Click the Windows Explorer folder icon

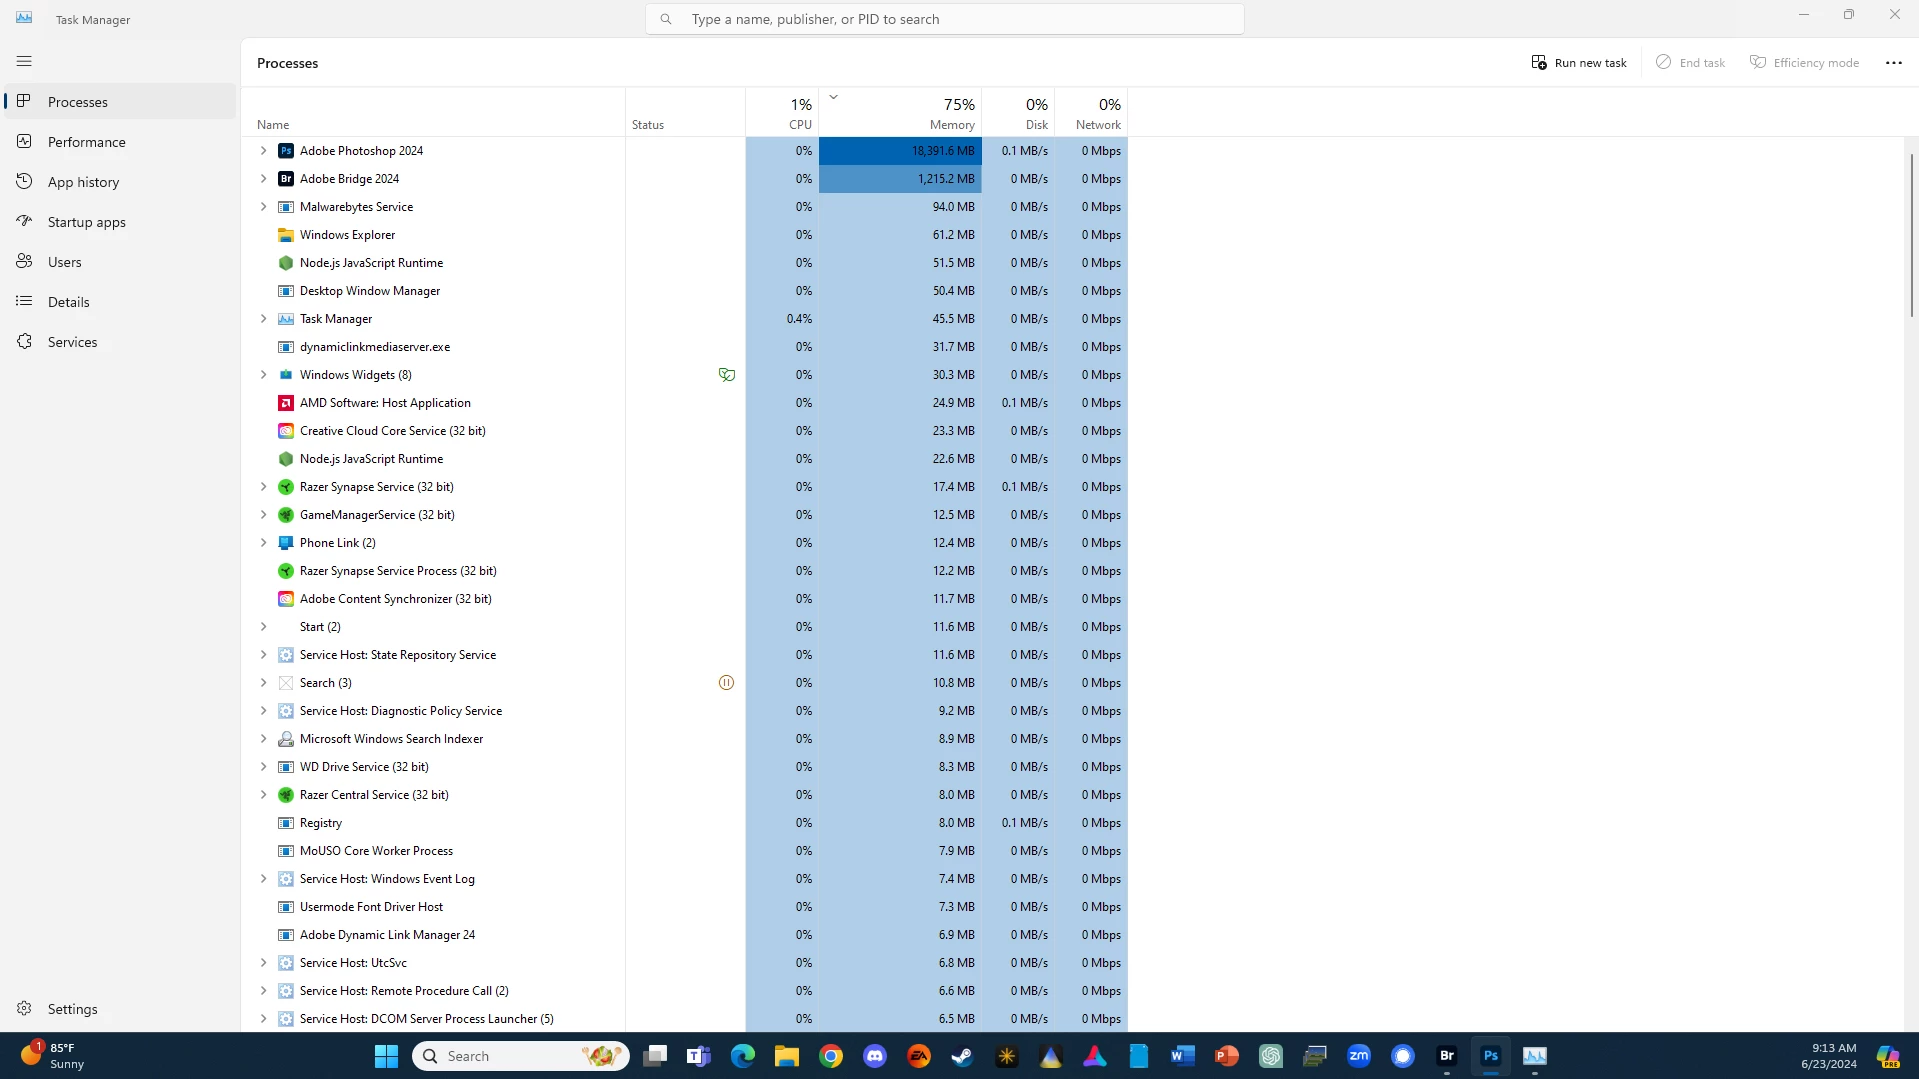click(x=286, y=235)
